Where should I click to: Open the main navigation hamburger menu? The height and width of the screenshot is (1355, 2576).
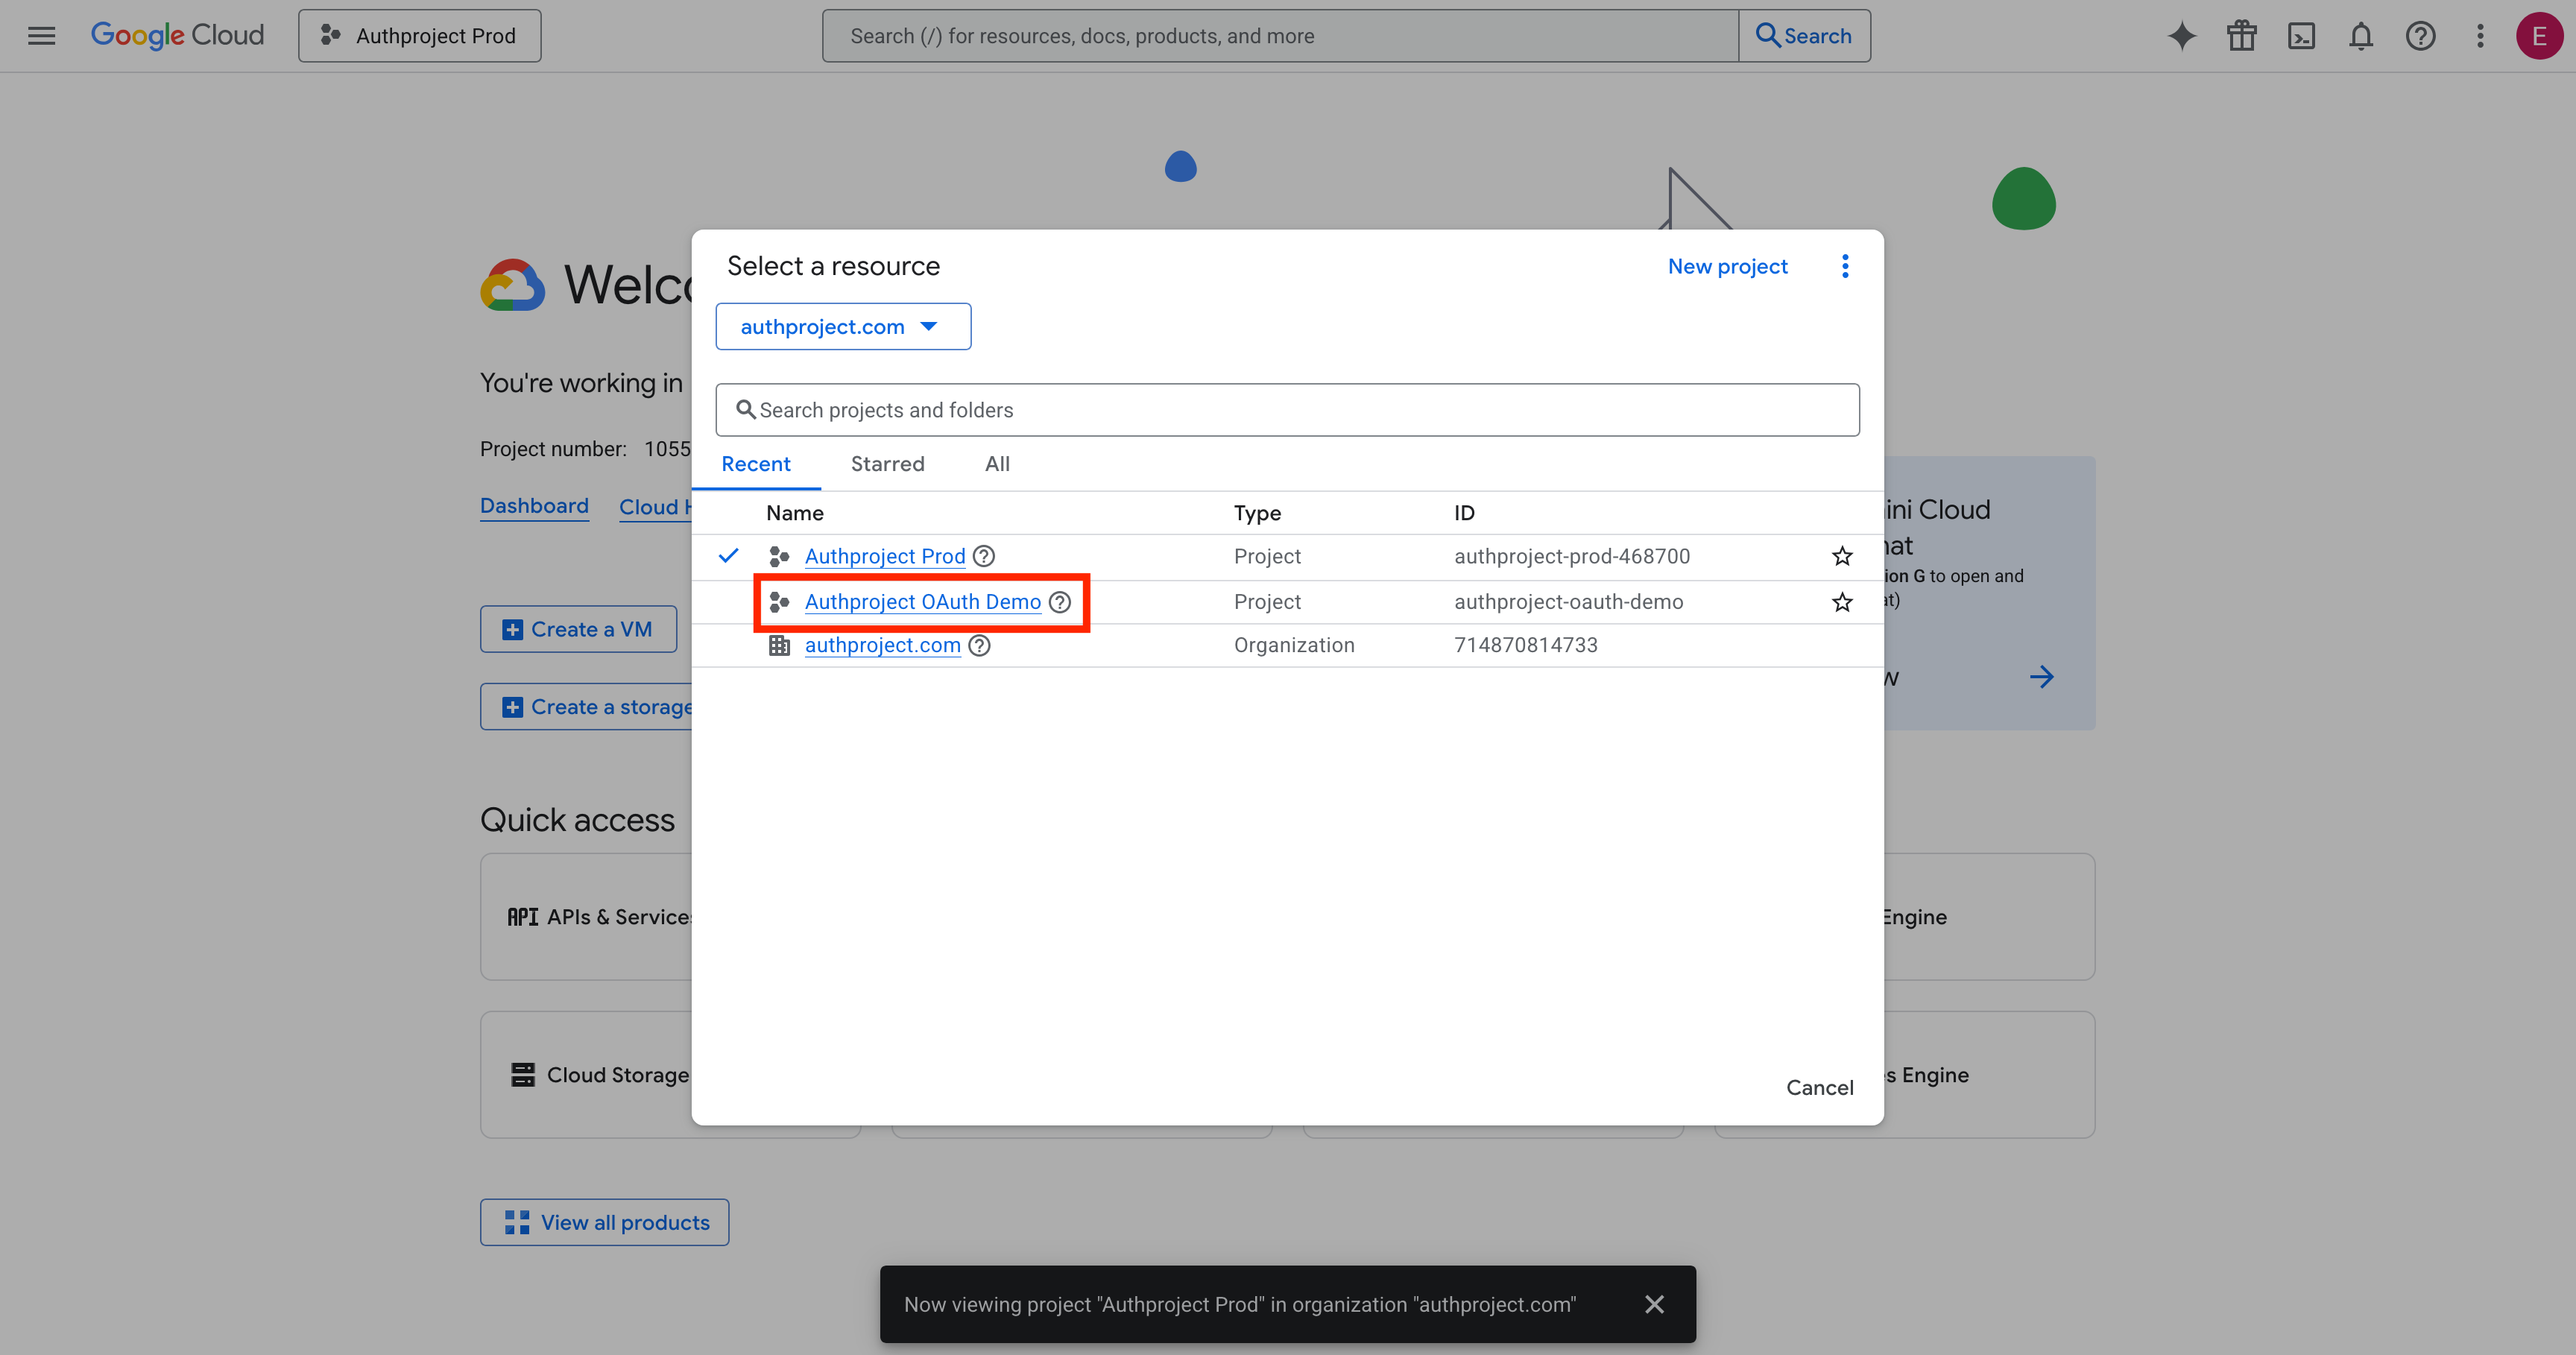click(x=41, y=36)
